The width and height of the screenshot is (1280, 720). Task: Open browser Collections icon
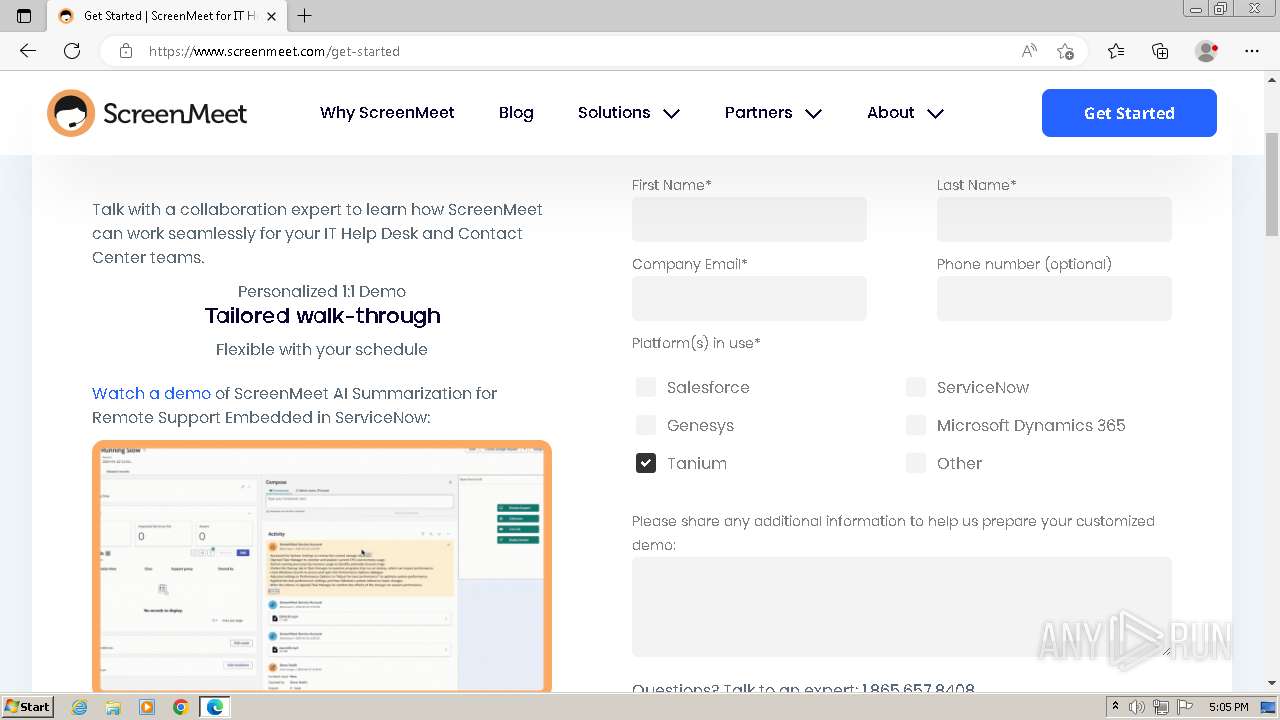pos(1160,51)
